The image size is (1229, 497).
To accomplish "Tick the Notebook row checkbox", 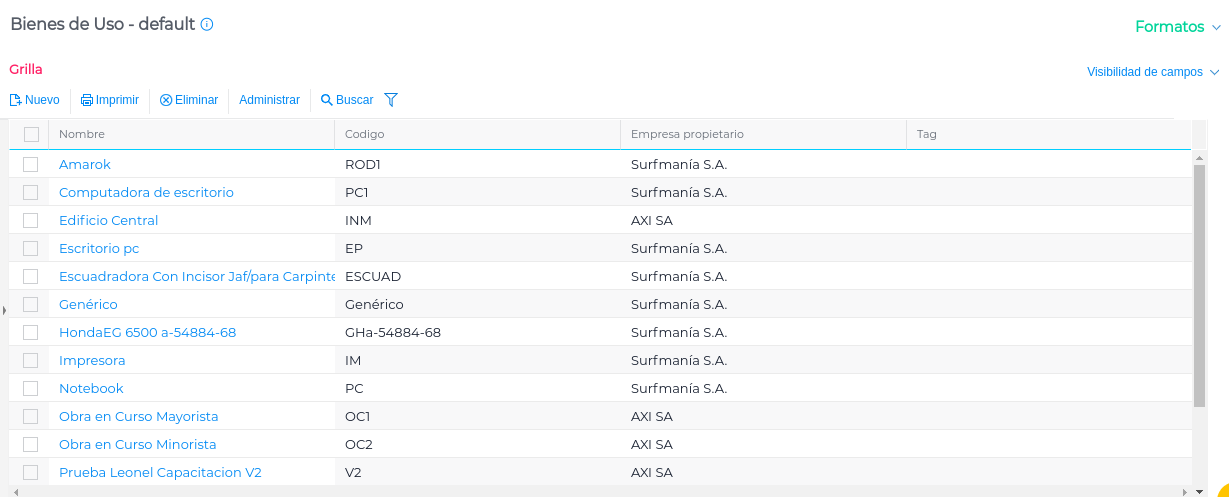I will tap(31, 388).
